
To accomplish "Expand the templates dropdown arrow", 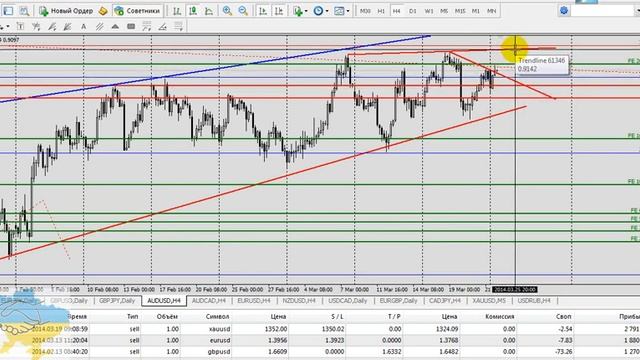I will (347, 11).
